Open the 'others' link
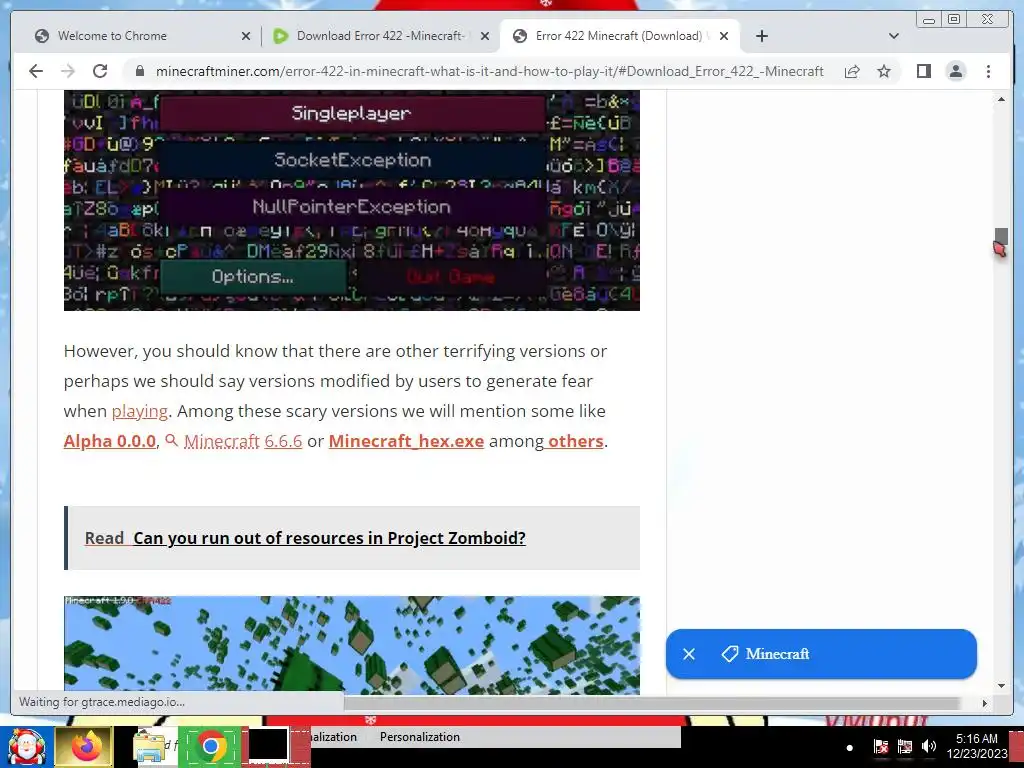The height and width of the screenshot is (768, 1024). tap(575, 441)
